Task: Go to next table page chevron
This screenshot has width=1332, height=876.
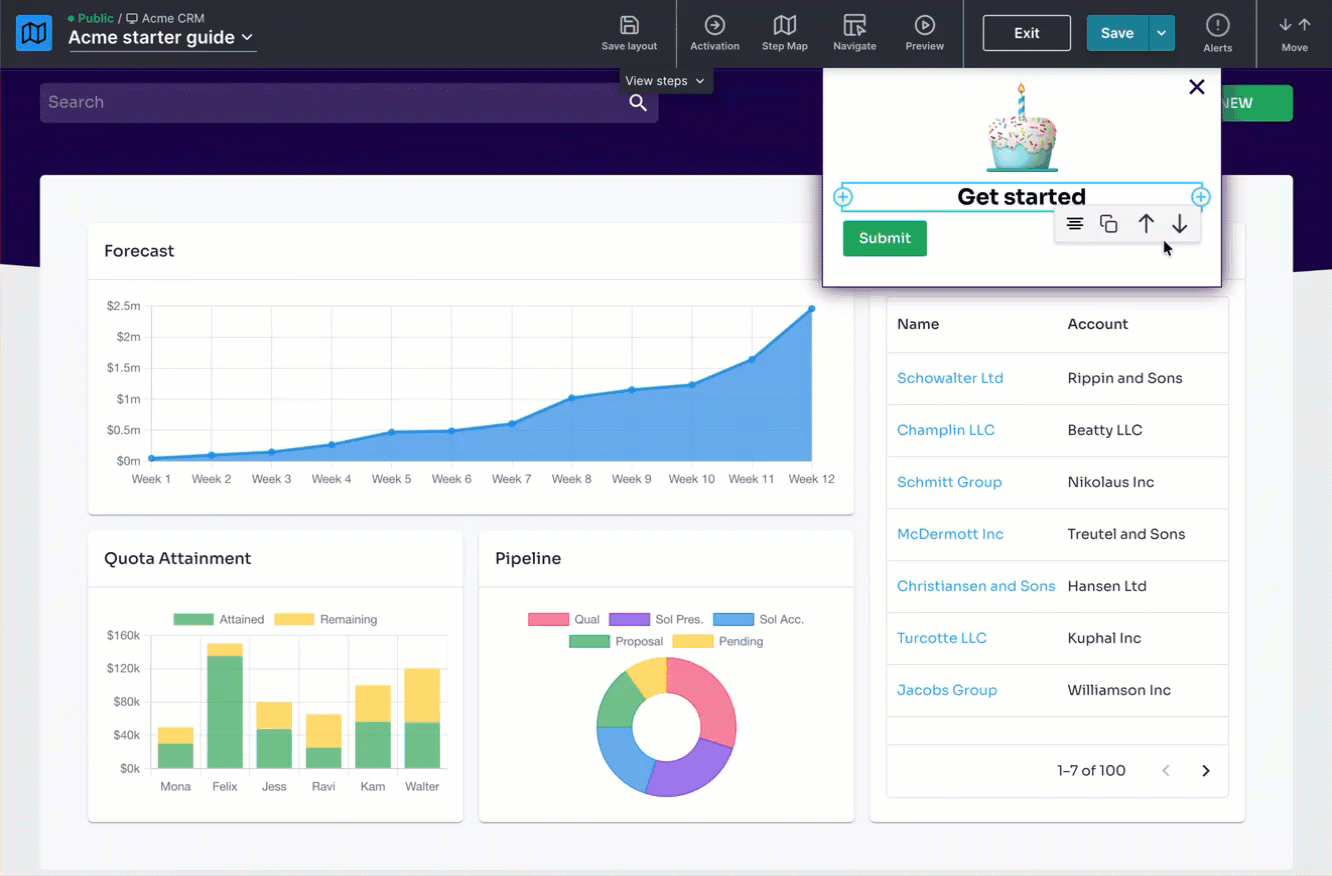Action: point(1206,771)
